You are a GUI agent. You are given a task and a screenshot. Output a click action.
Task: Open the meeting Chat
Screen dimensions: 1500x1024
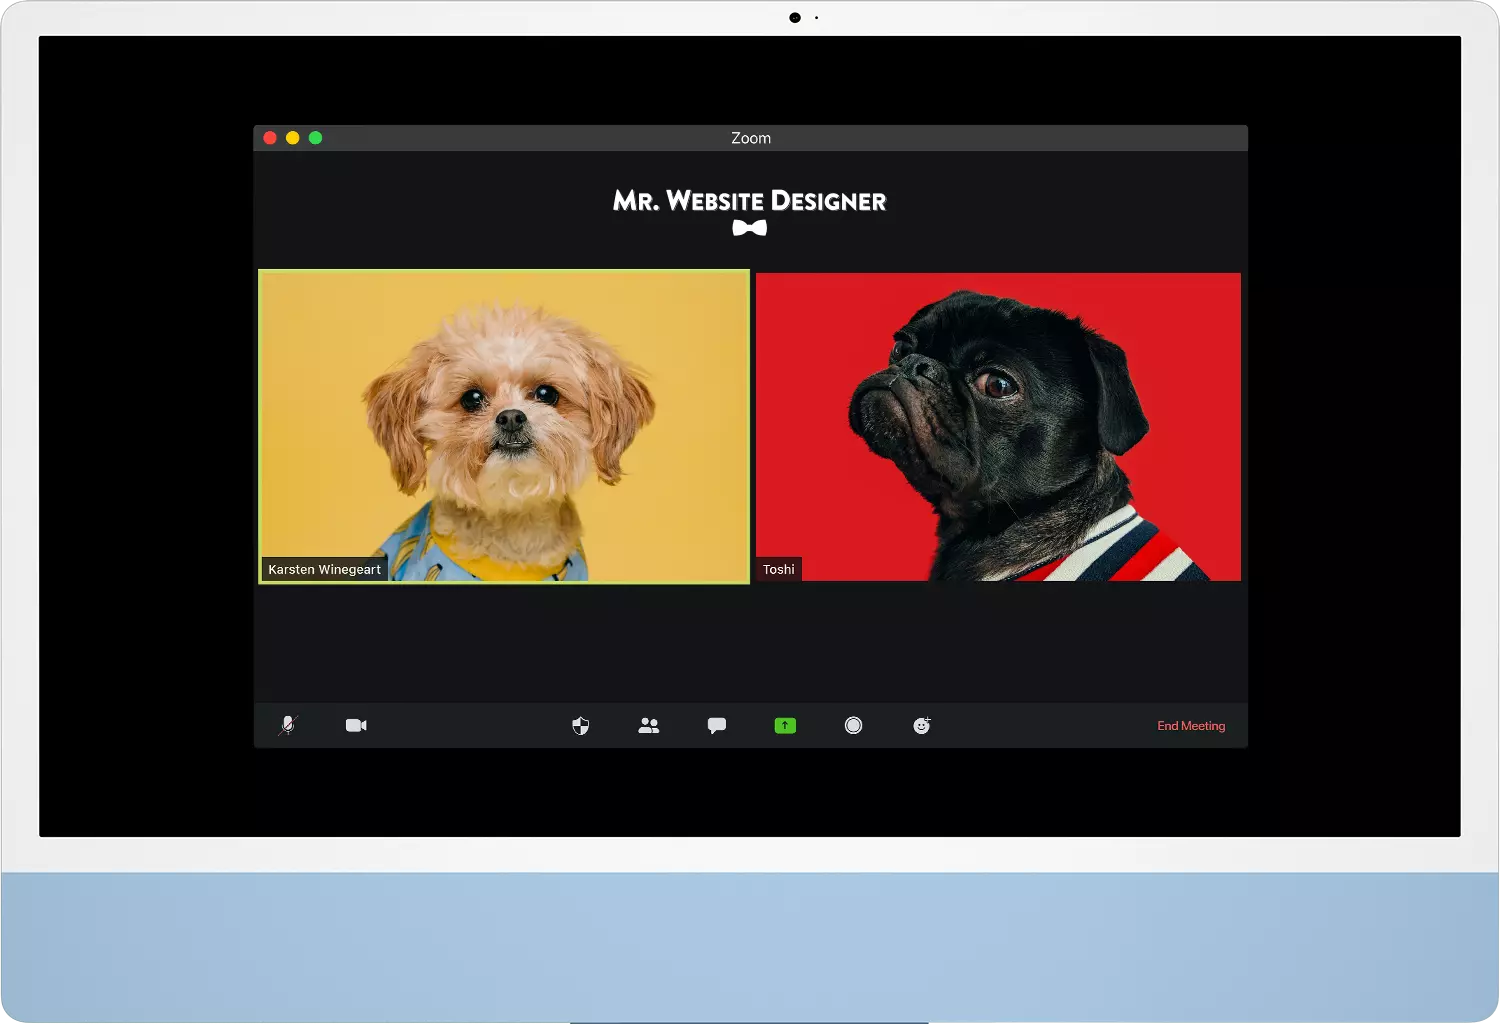coord(717,725)
